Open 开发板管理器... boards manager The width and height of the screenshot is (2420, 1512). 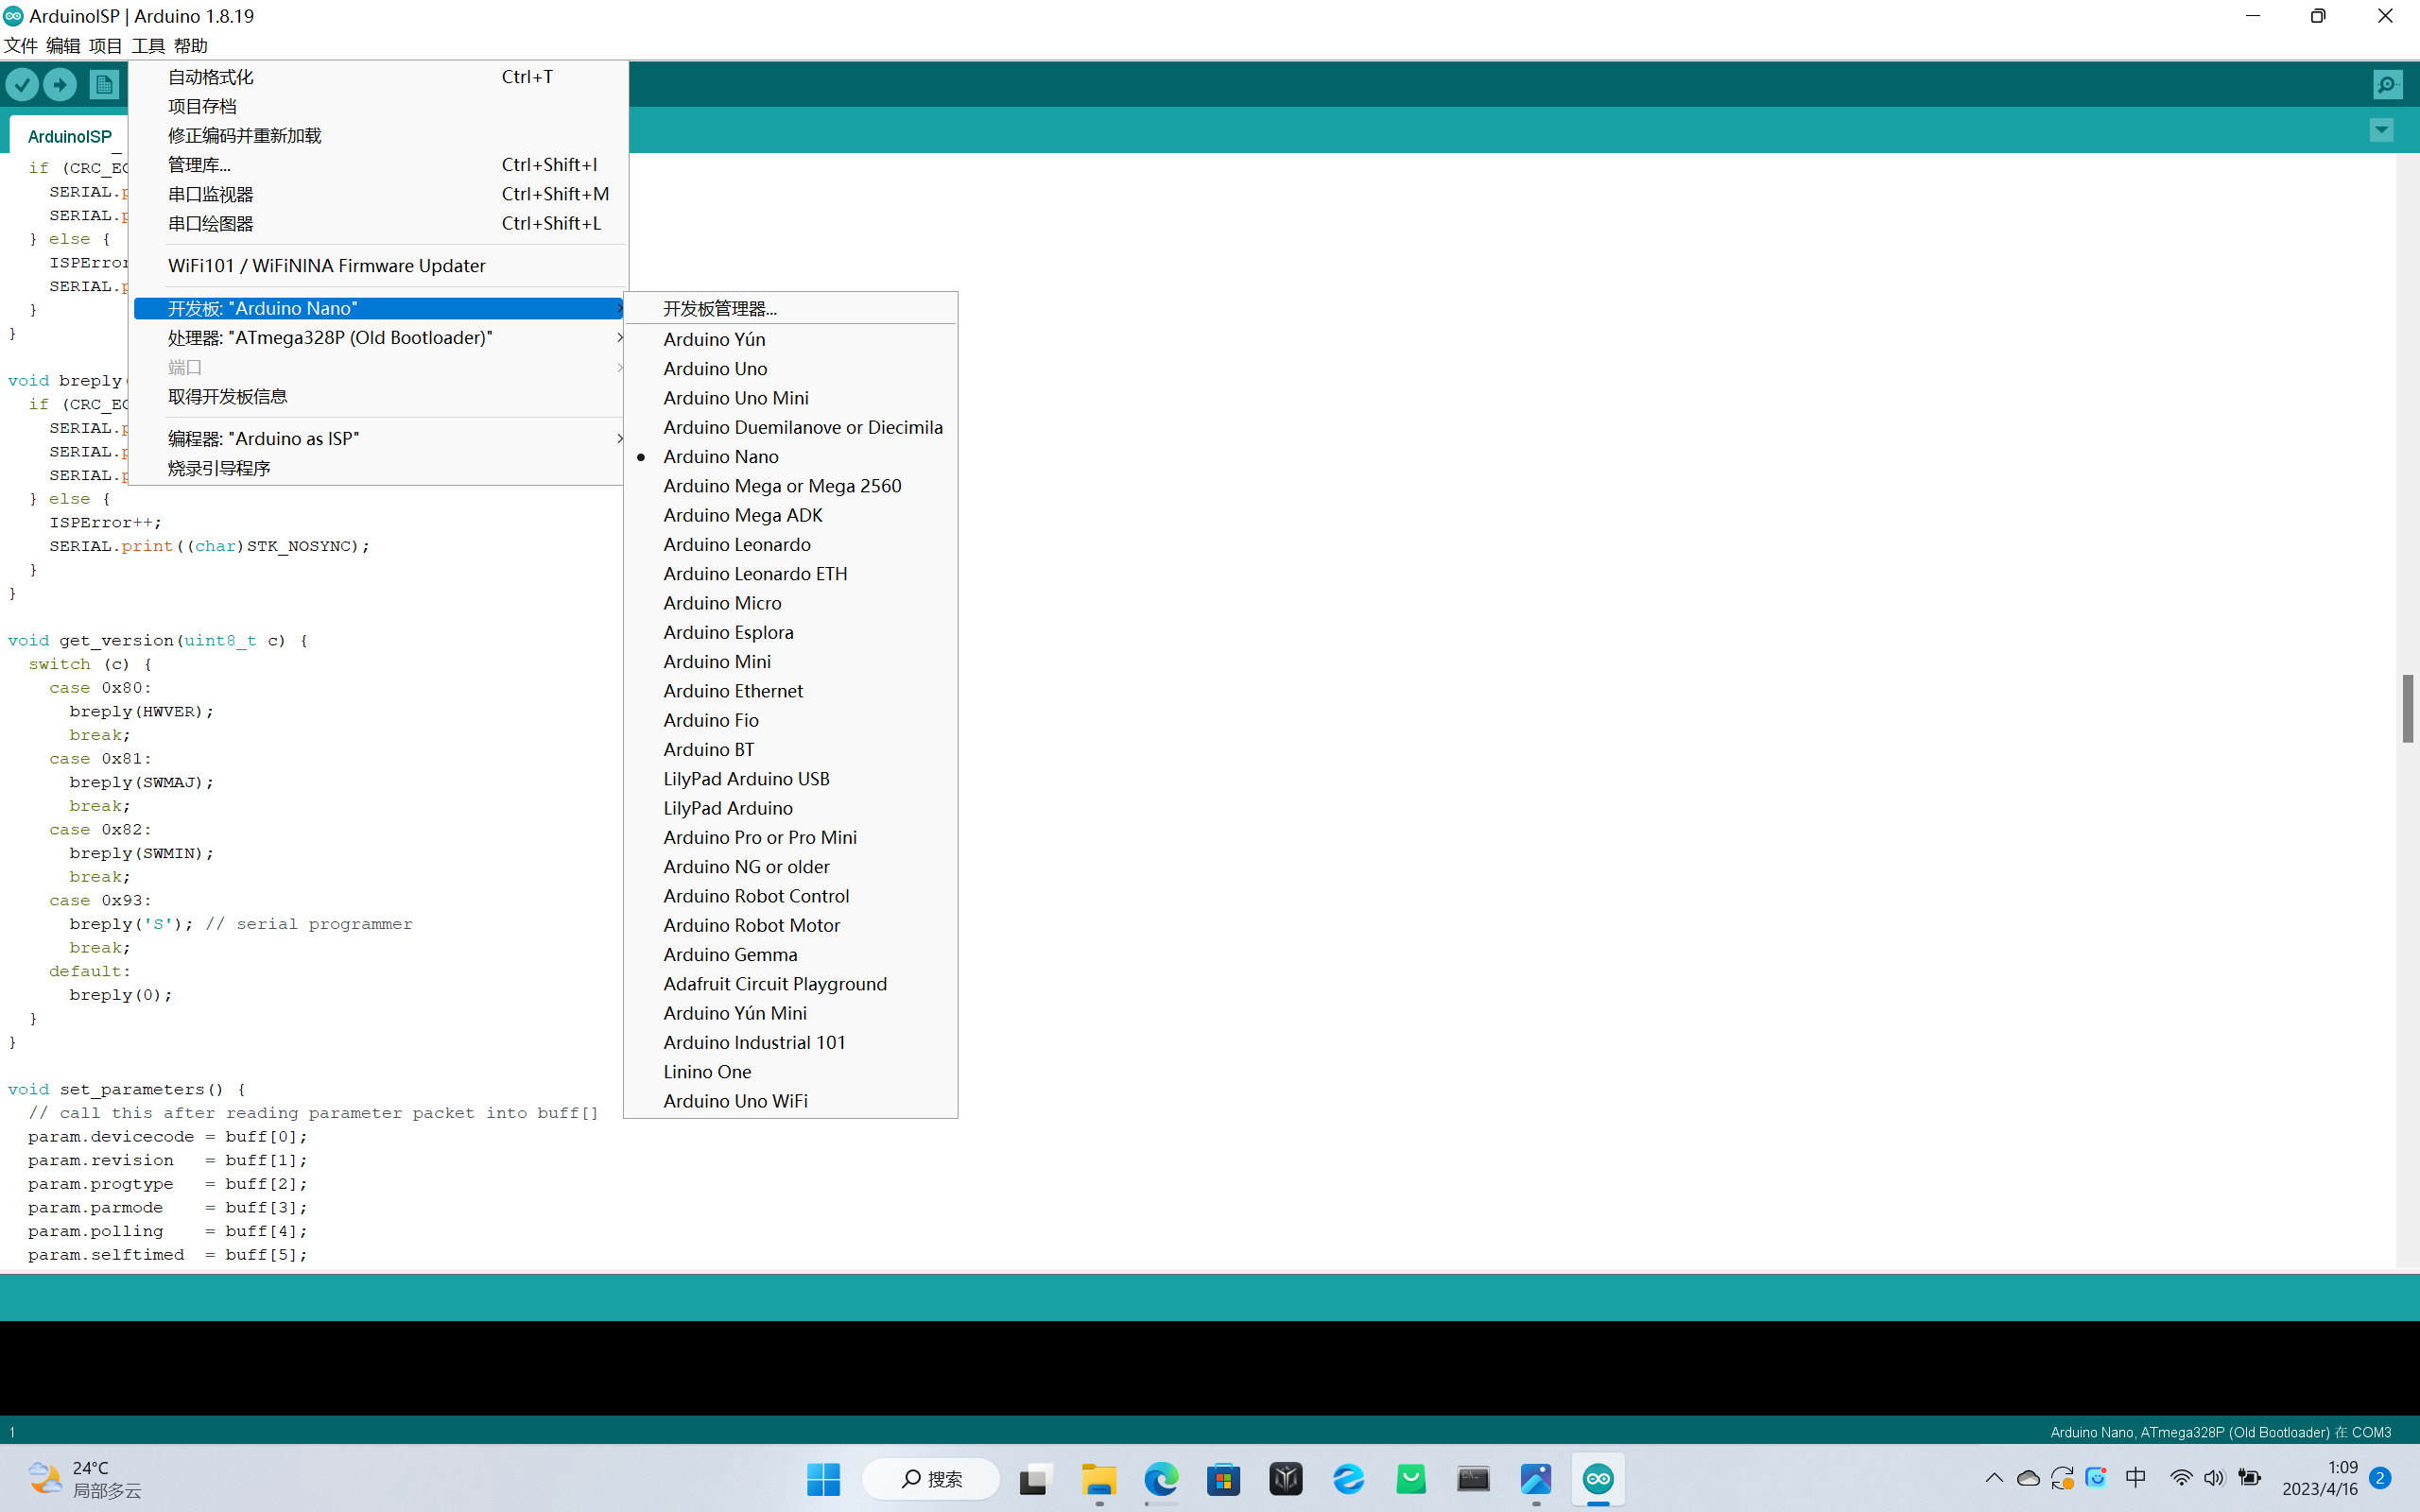pyautogui.click(x=790, y=308)
